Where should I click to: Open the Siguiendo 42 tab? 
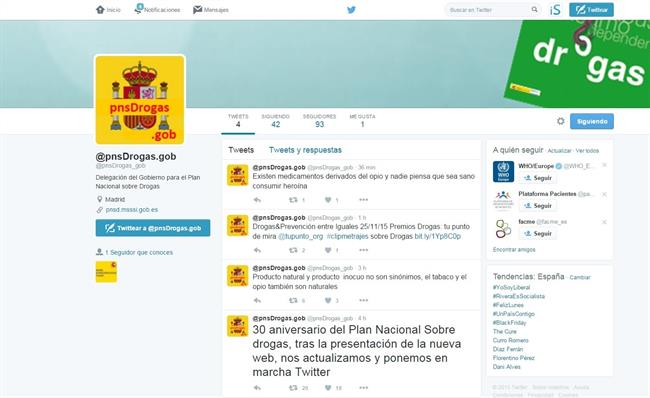[275, 121]
